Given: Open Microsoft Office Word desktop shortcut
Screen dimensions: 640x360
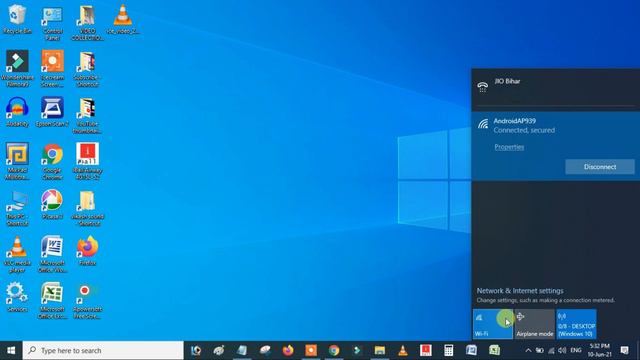Looking at the screenshot, I should [52, 254].
